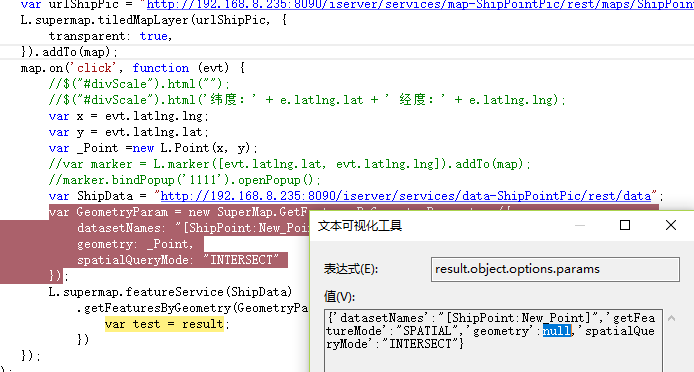Click the commented L.marker addTo(map) line
Image resolution: width=694 pixels, height=372 pixels.
coord(290,164)
